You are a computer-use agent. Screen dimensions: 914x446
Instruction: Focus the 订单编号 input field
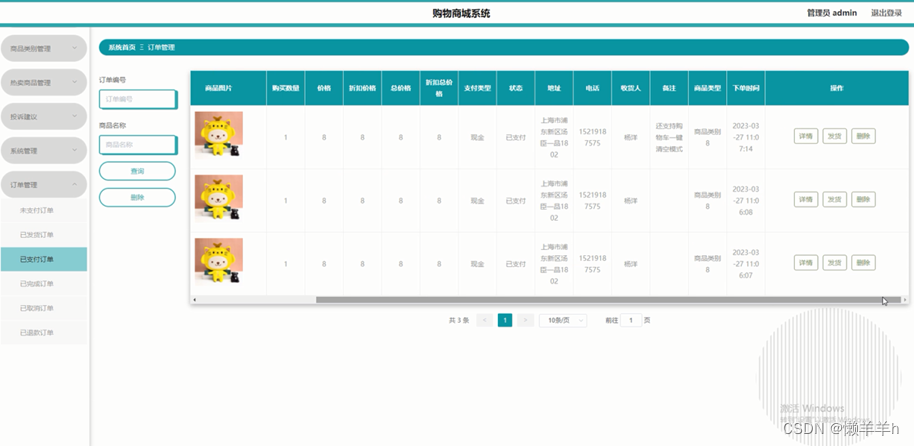(x=138, y=99)
